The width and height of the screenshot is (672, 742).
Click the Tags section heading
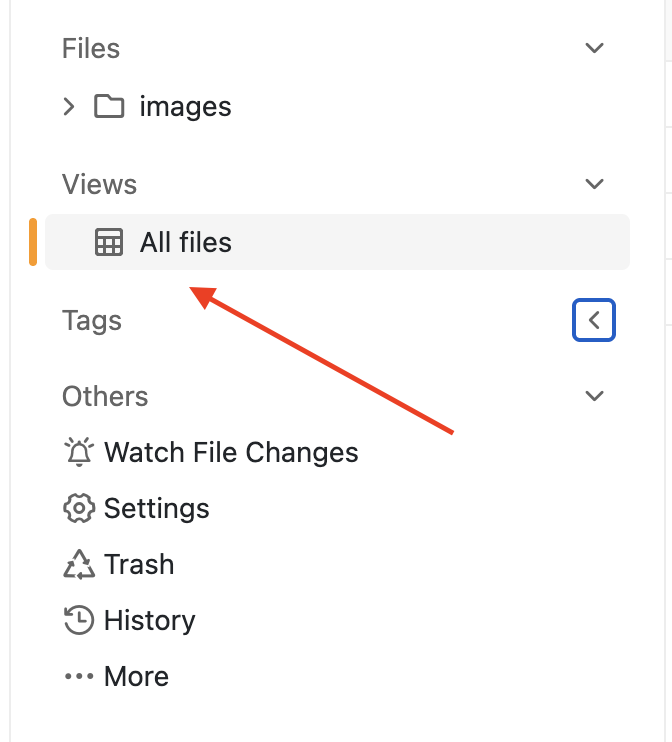92,320
